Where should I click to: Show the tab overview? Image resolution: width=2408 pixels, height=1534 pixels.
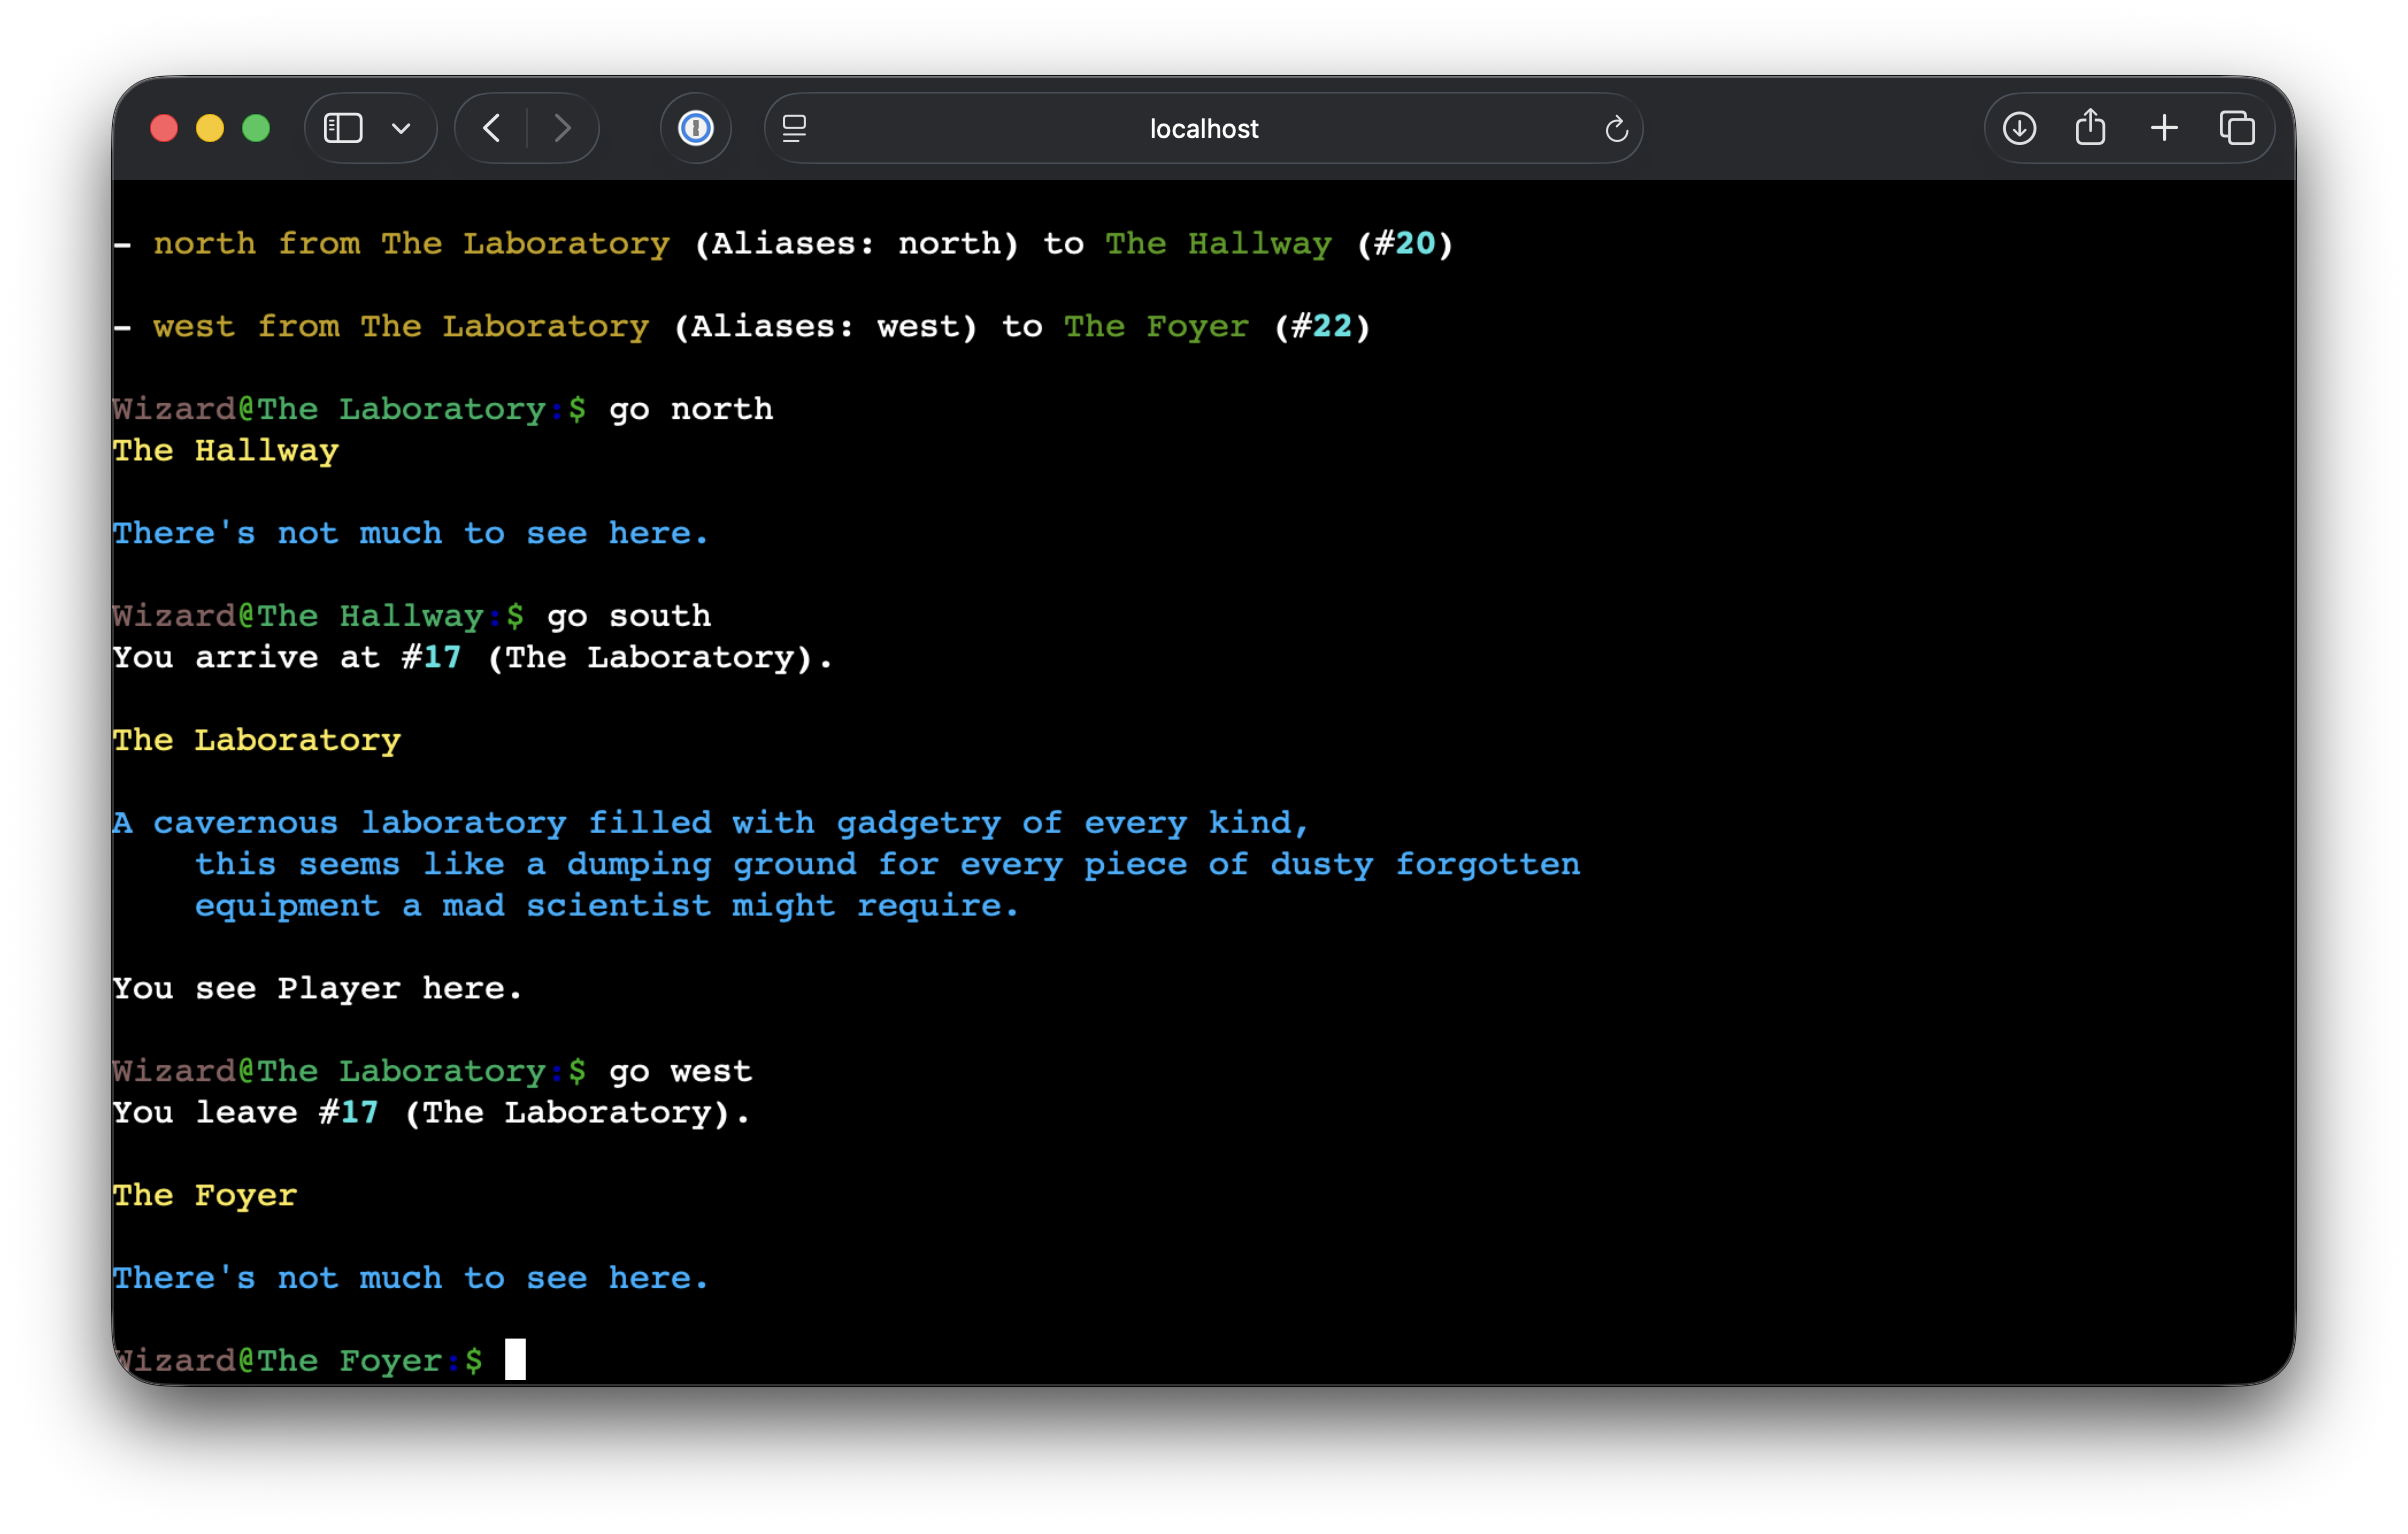[x=2238, y=128]
